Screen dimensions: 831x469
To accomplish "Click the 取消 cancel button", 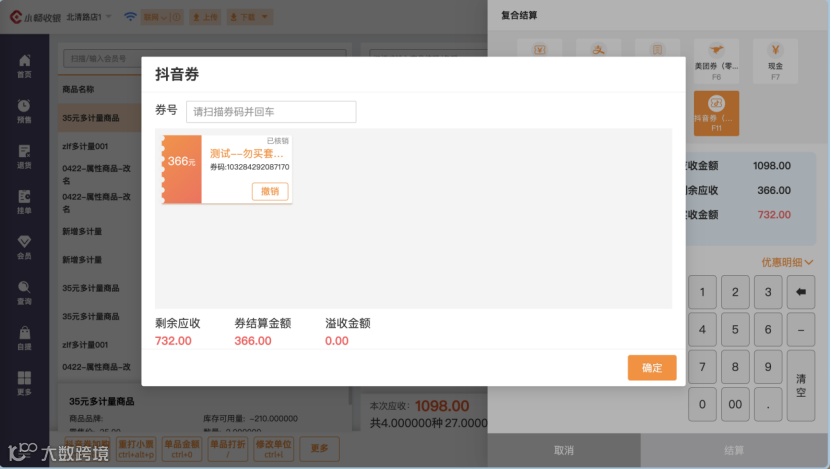I will pos(564,450).
